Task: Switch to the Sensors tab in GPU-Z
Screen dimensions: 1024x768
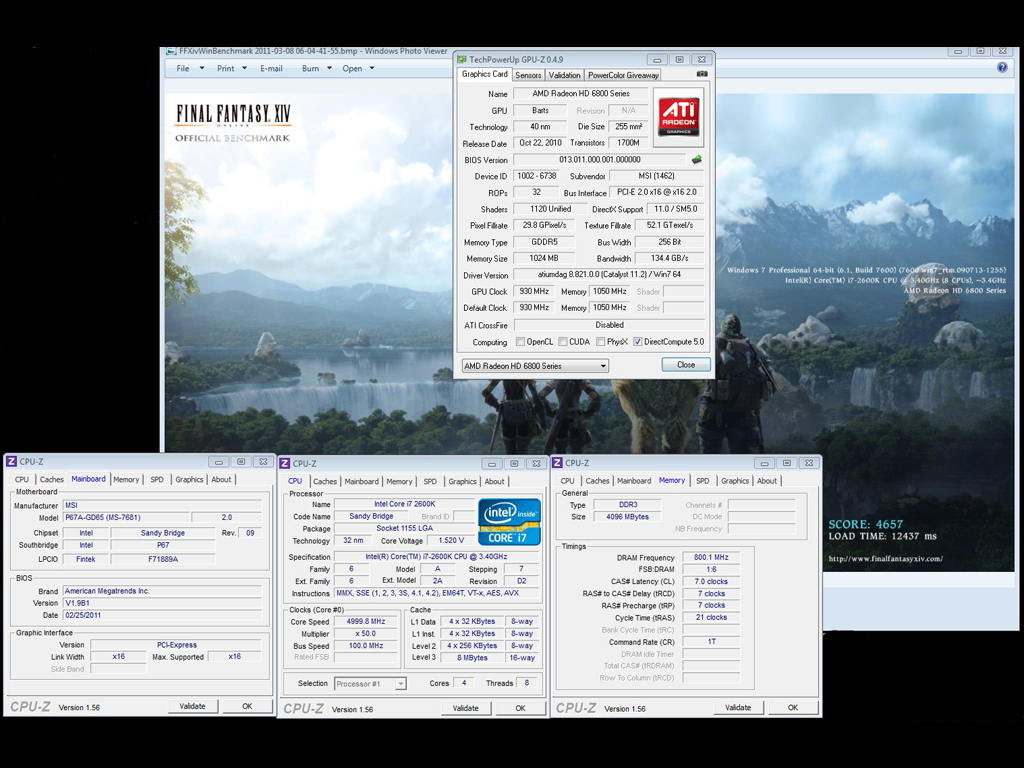Action: pyautogui.click(x=528, y=75)
